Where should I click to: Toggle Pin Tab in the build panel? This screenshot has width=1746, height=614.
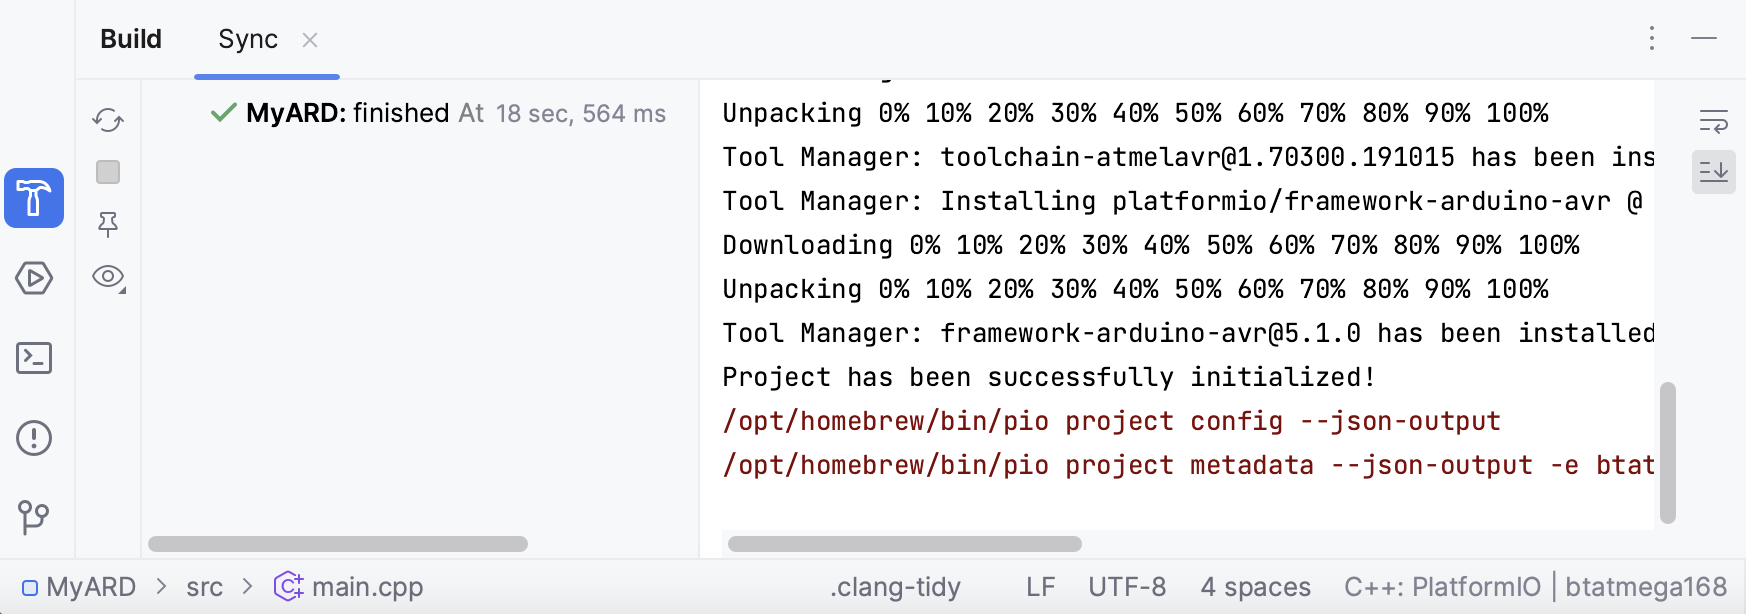108,224
